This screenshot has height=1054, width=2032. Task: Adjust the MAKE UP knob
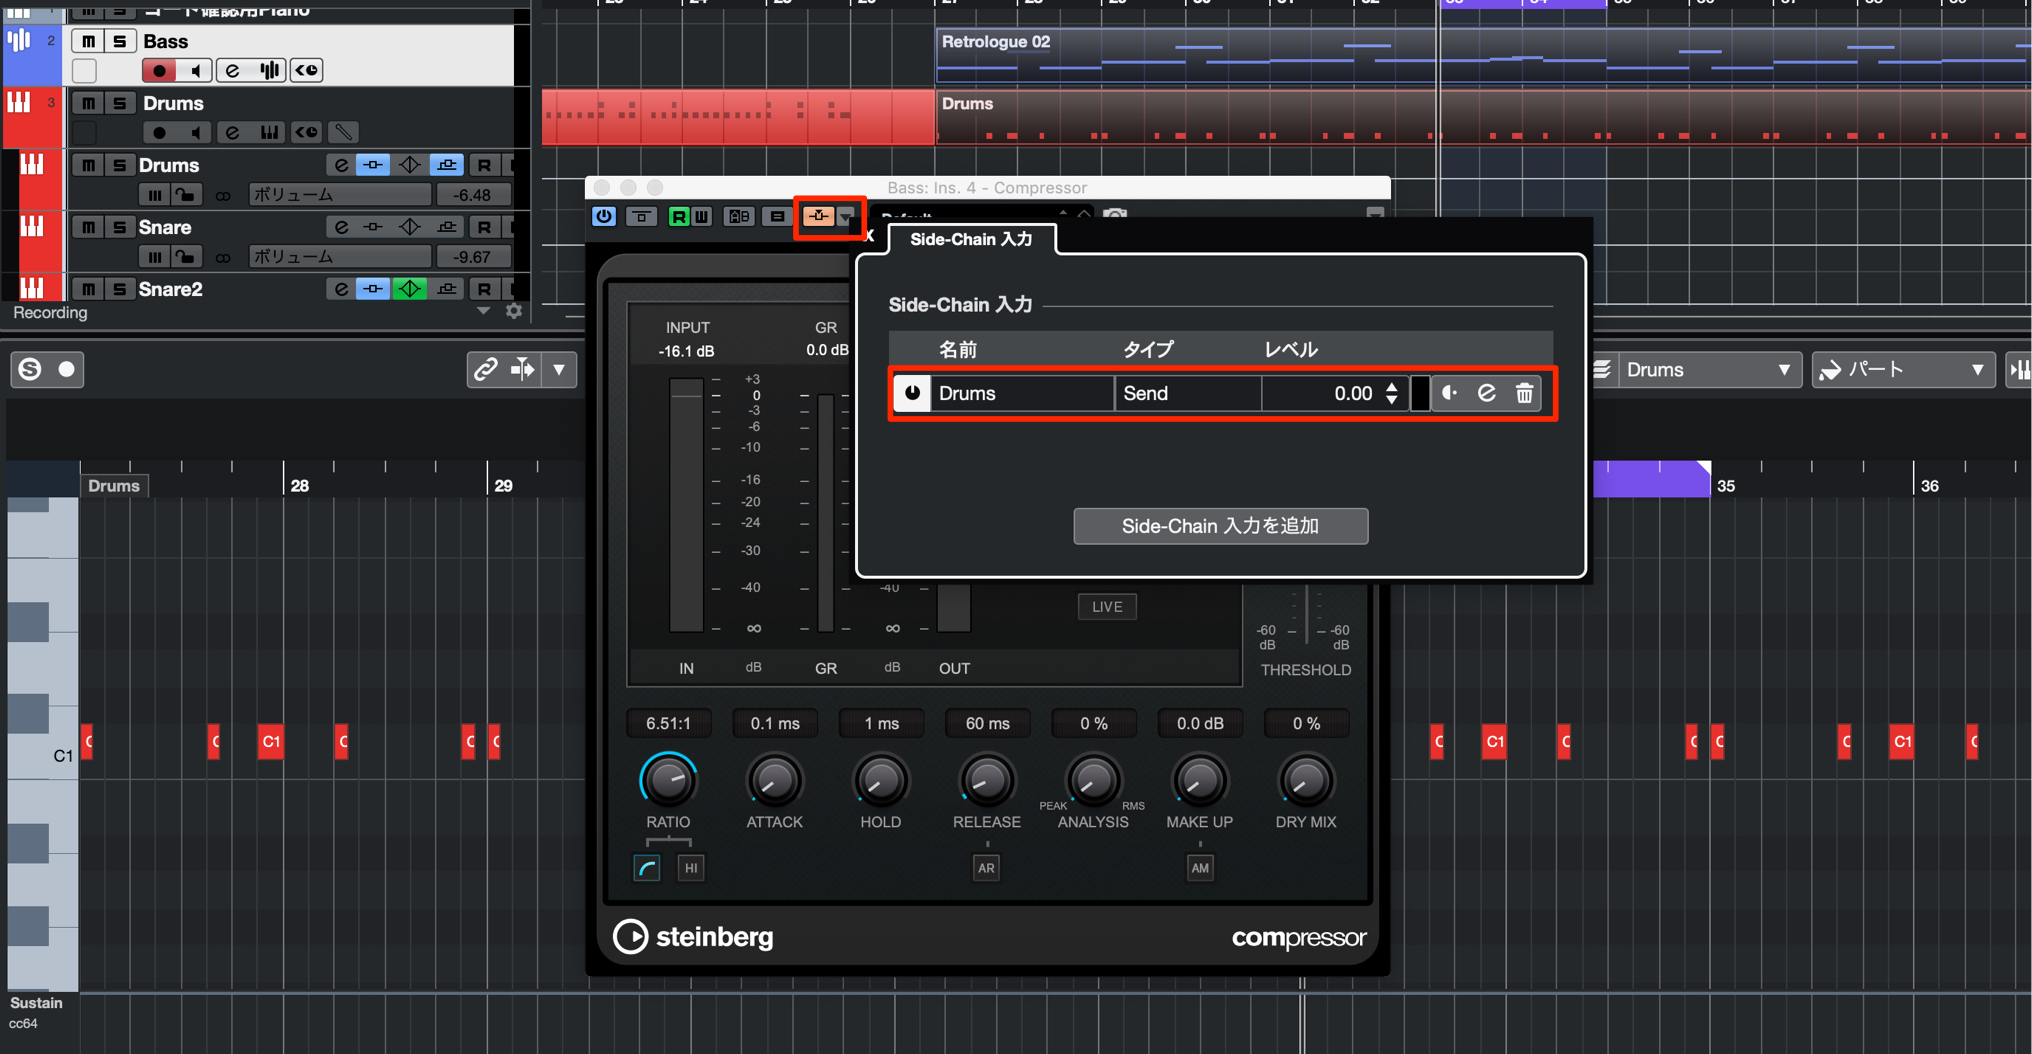[x=1200, y=781]
